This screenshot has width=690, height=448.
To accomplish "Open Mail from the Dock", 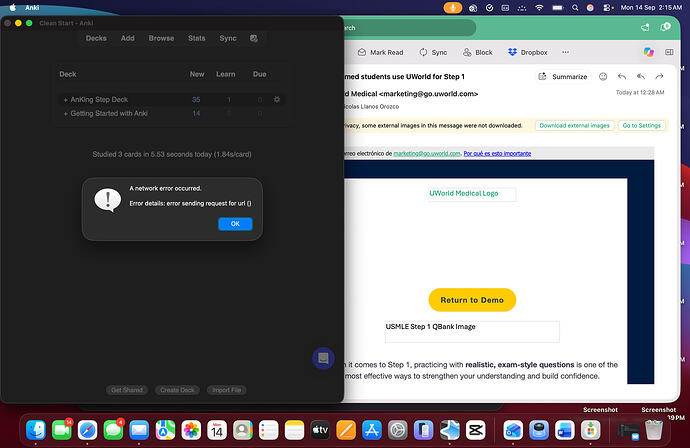I will (139, 430).
